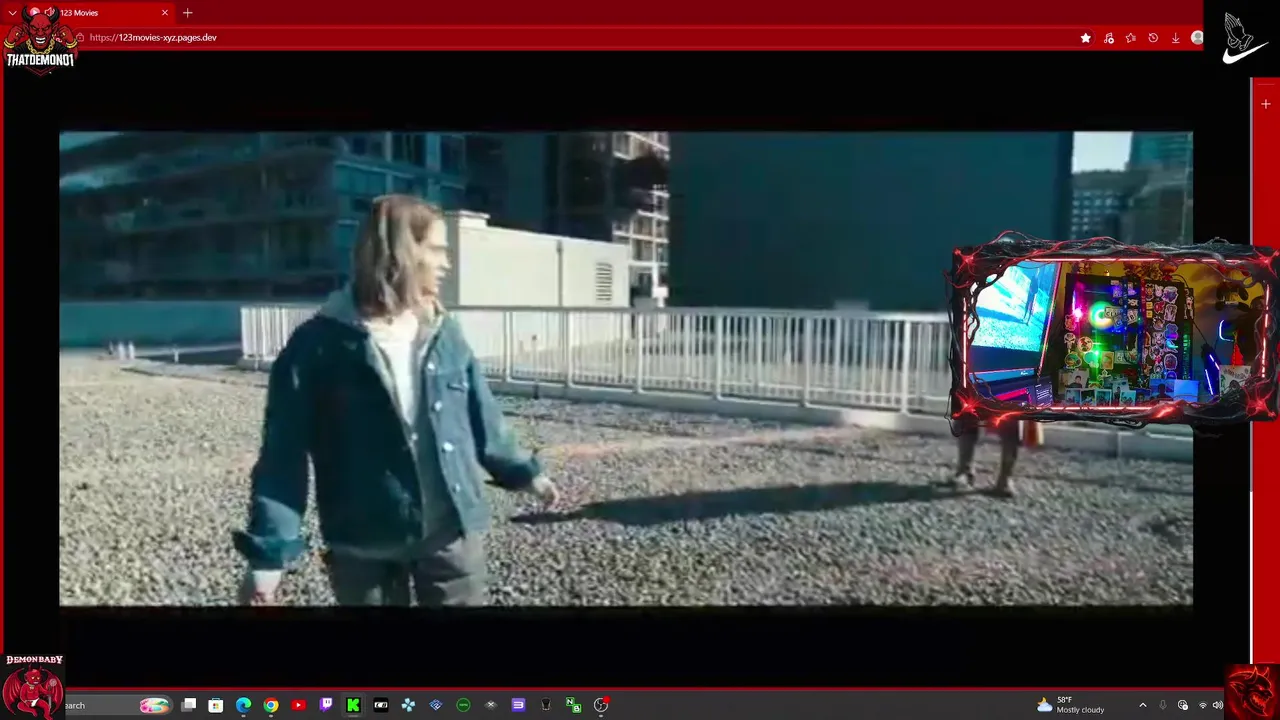Screen dimensions: 1280x720
Task: Open Microsoft Edge from the taskbar
Action: (243, 705)
